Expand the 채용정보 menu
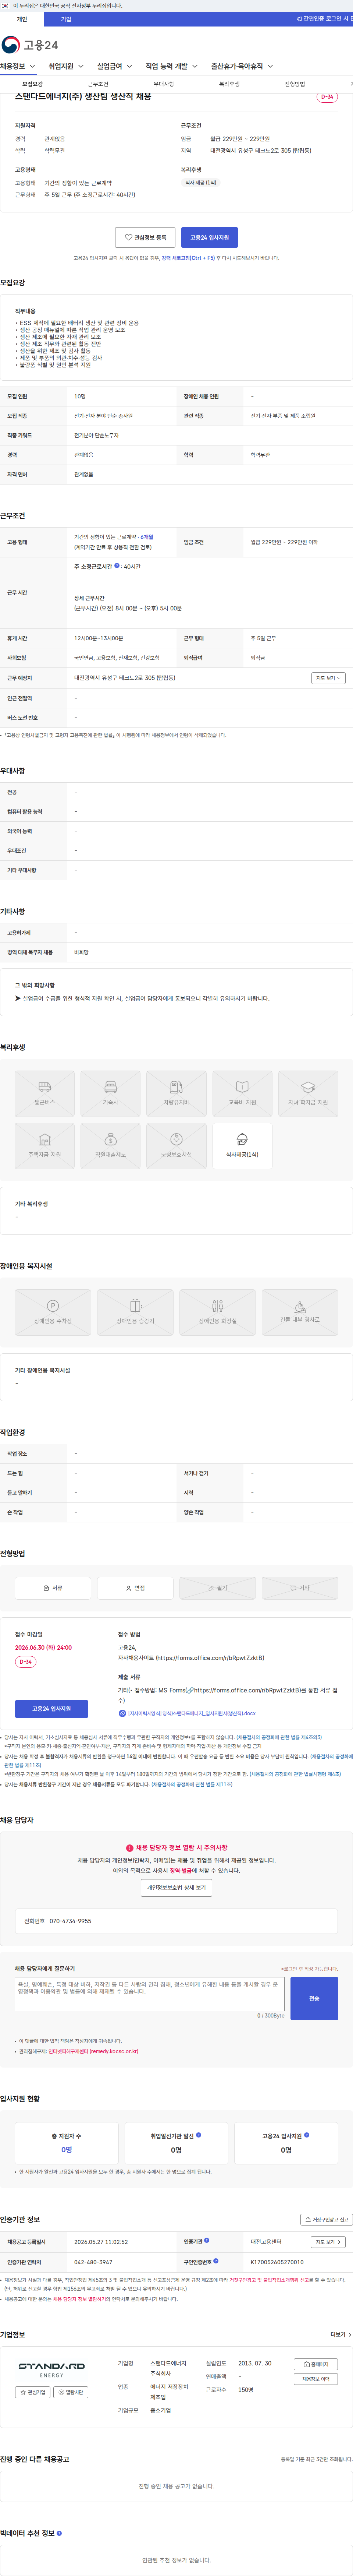353x2576 pixels. (18, 66)
